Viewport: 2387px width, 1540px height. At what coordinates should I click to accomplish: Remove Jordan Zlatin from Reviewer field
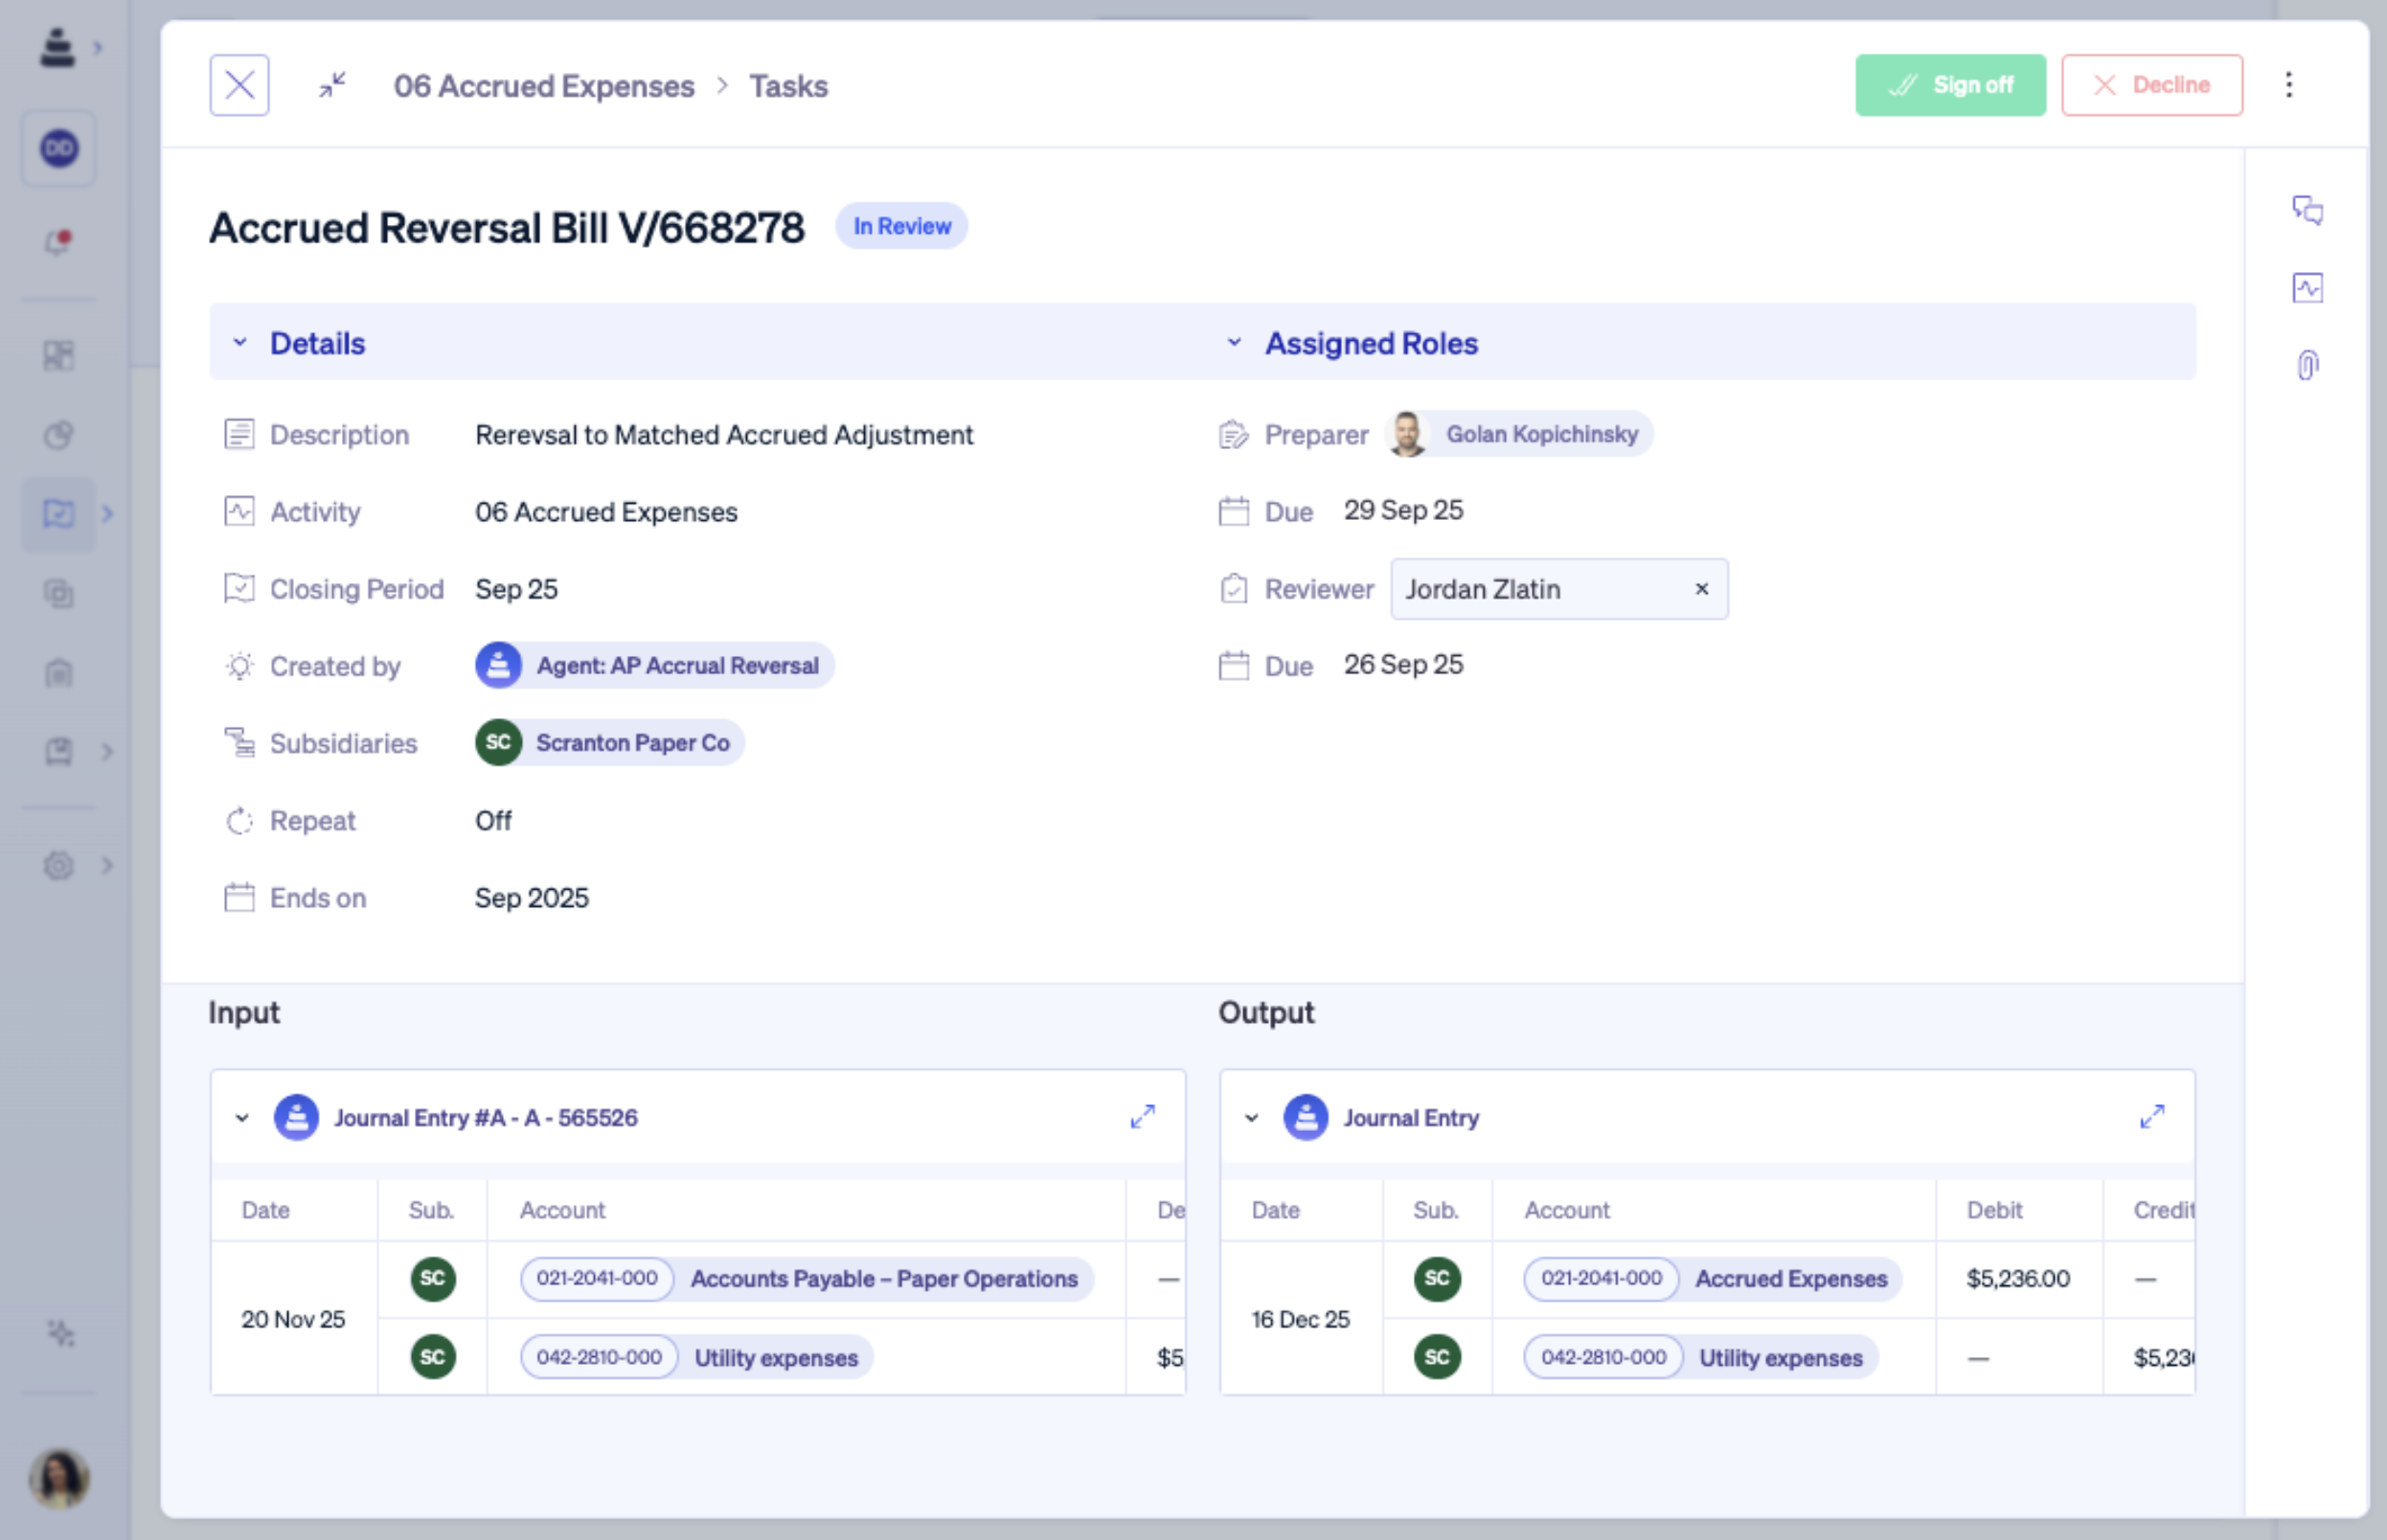pos(1701,589)
